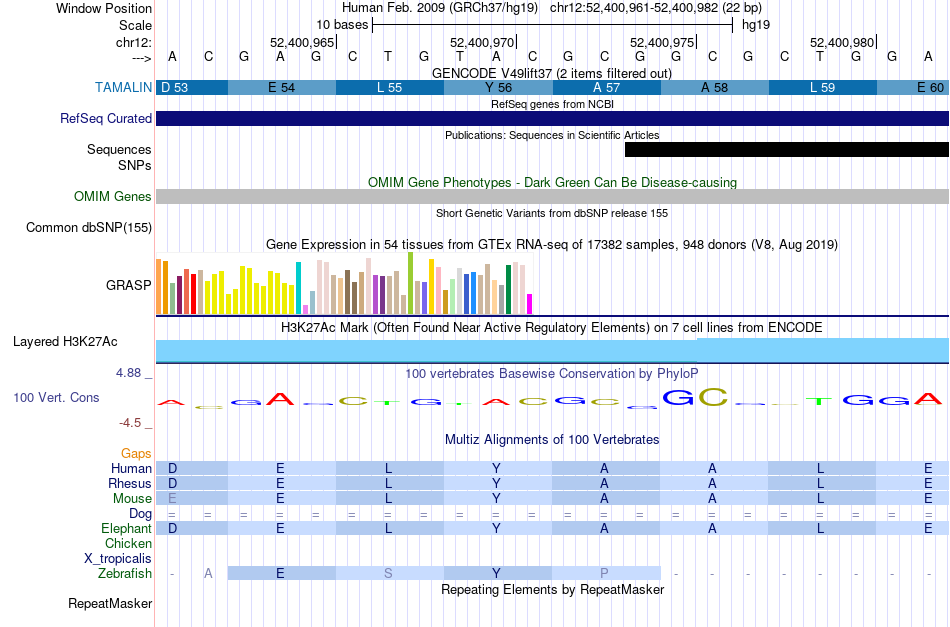Screen dimensions: 950x627
Task: Click Zebrafish S residue in alignment
Action: 388,573
